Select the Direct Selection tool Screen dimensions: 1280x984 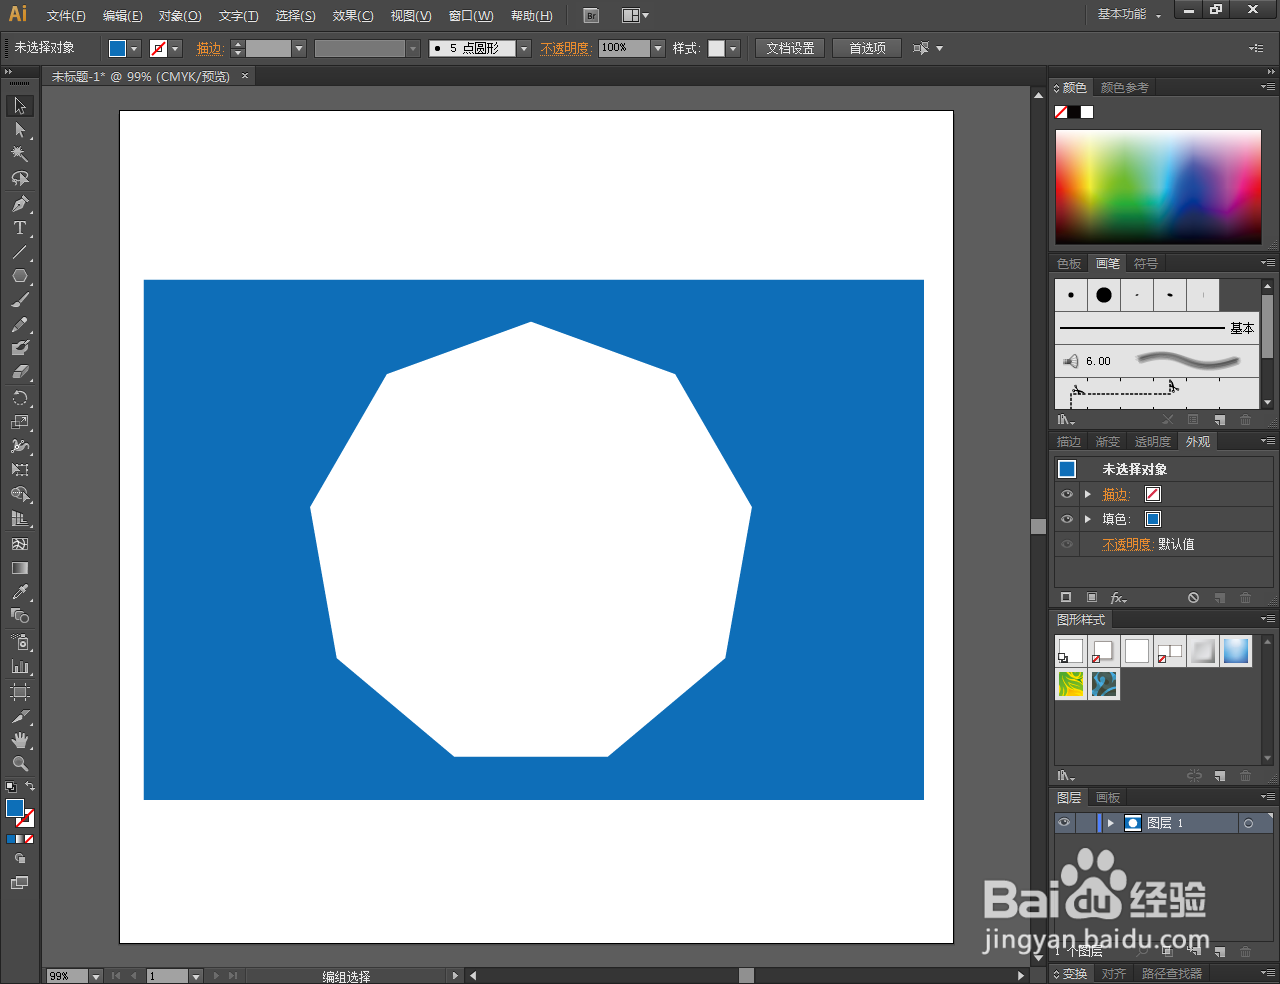click(x=19, y=130)
